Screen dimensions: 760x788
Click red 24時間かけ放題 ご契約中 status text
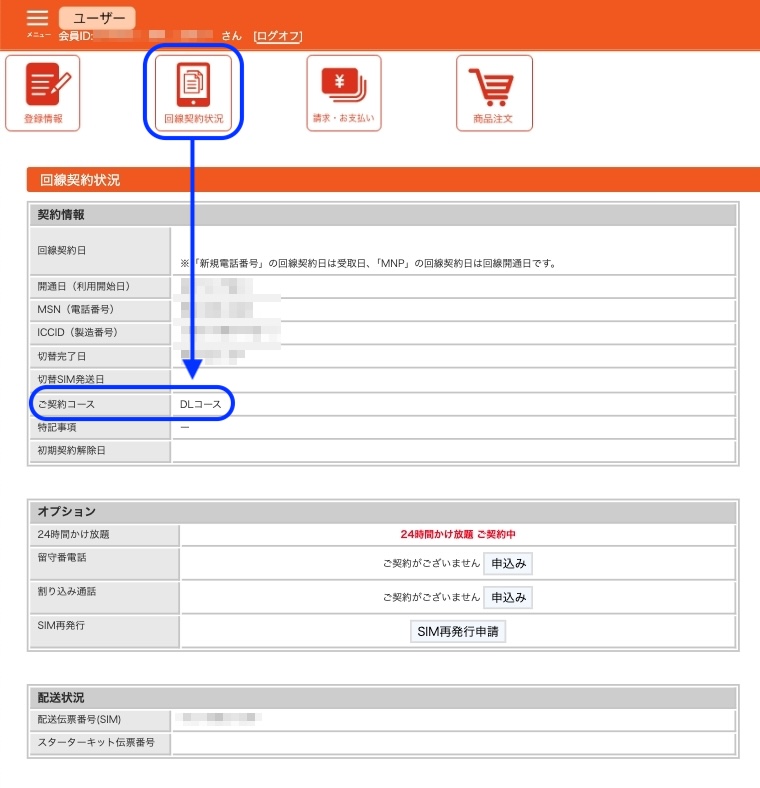[458, 535]
